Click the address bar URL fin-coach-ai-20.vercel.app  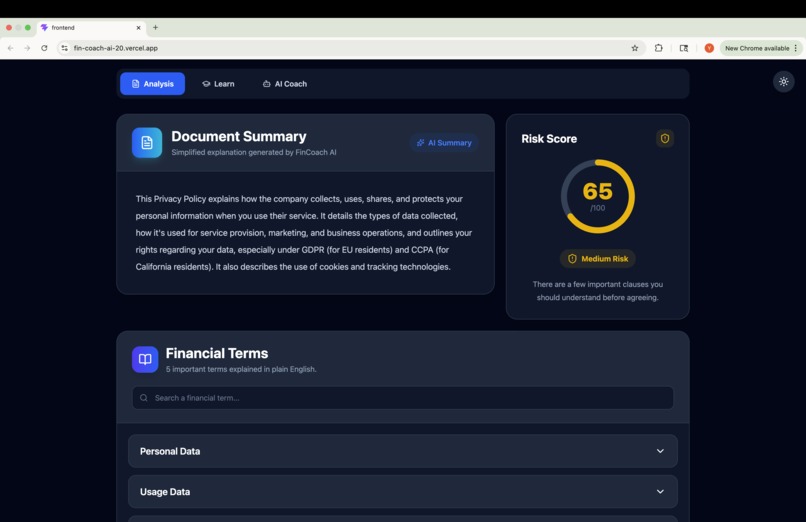click(116, 48)
